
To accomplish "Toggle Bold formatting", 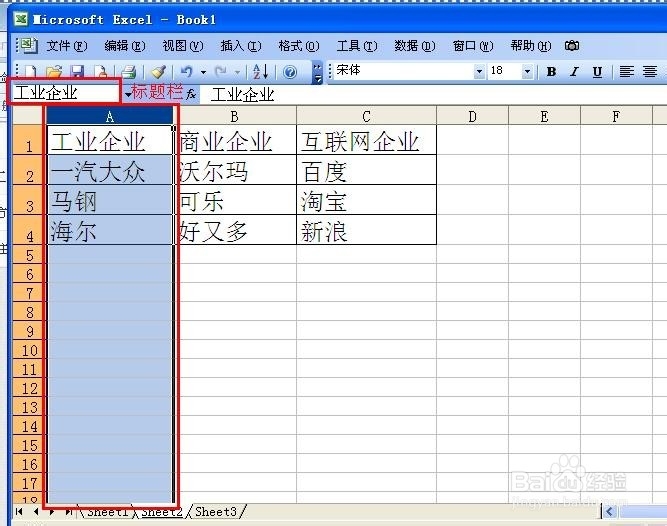I will (x=551, y=72).
